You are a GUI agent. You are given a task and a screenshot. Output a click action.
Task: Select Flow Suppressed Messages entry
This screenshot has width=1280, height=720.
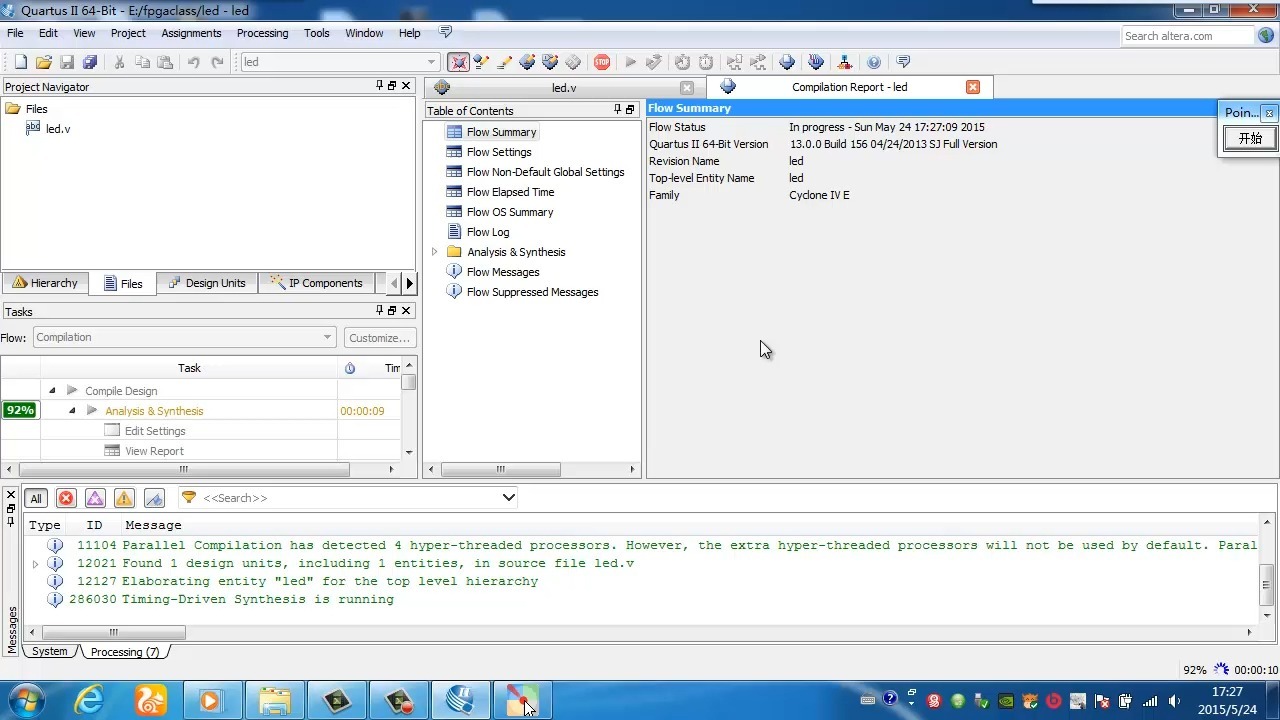click(532, 292)
